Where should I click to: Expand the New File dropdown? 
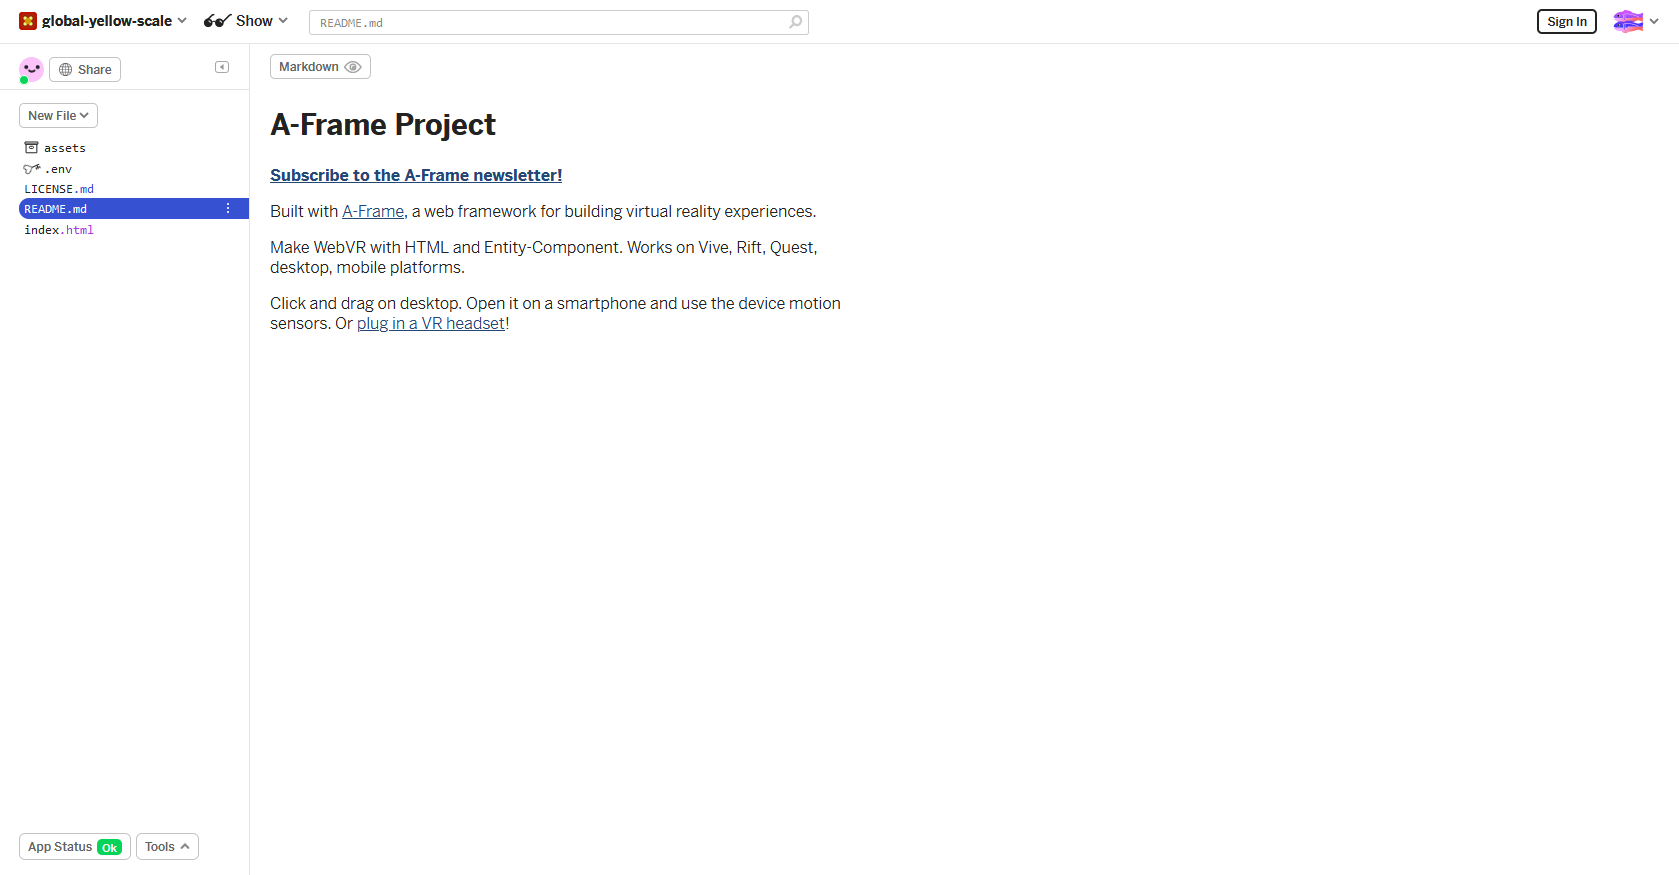[x=58, y=116]
